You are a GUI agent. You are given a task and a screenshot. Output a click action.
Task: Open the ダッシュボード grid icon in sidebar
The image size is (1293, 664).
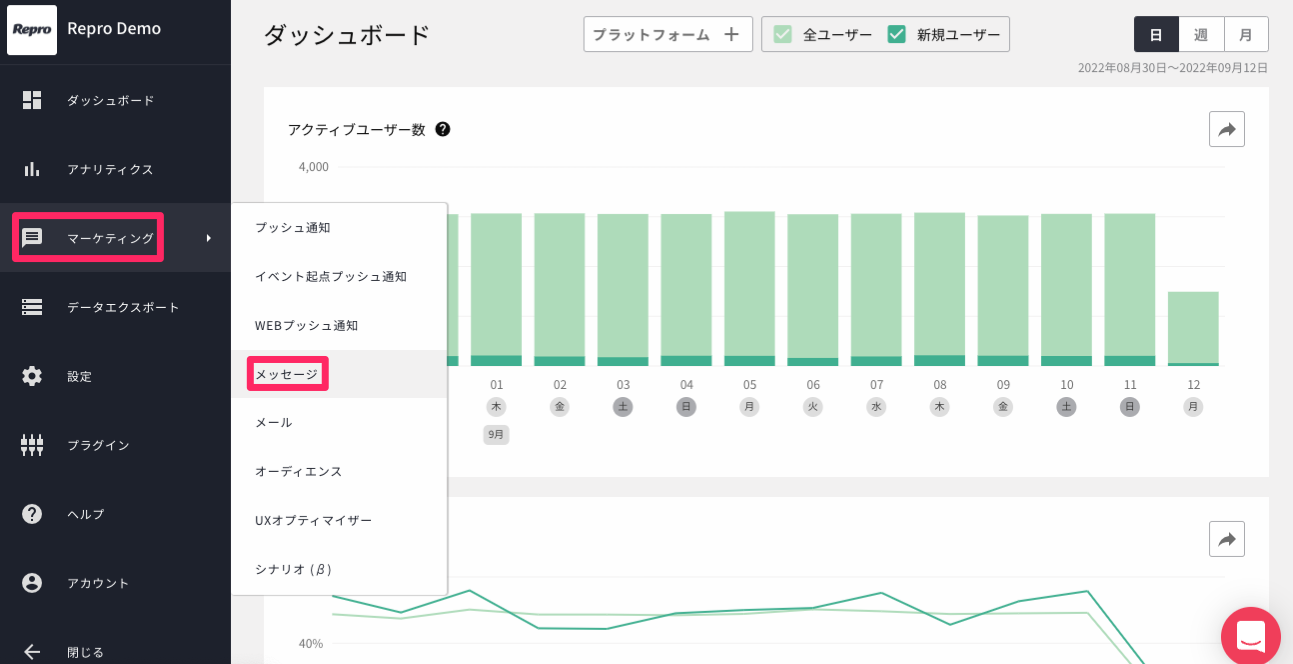pyautogui.click(x=32, y=100)
